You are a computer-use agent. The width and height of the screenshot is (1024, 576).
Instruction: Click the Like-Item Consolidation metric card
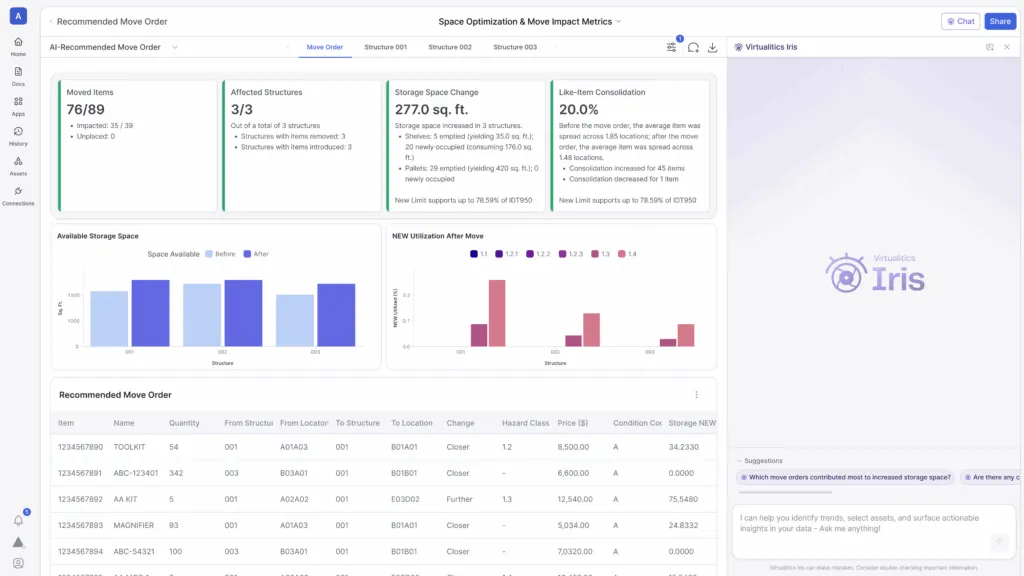(630, 146)
